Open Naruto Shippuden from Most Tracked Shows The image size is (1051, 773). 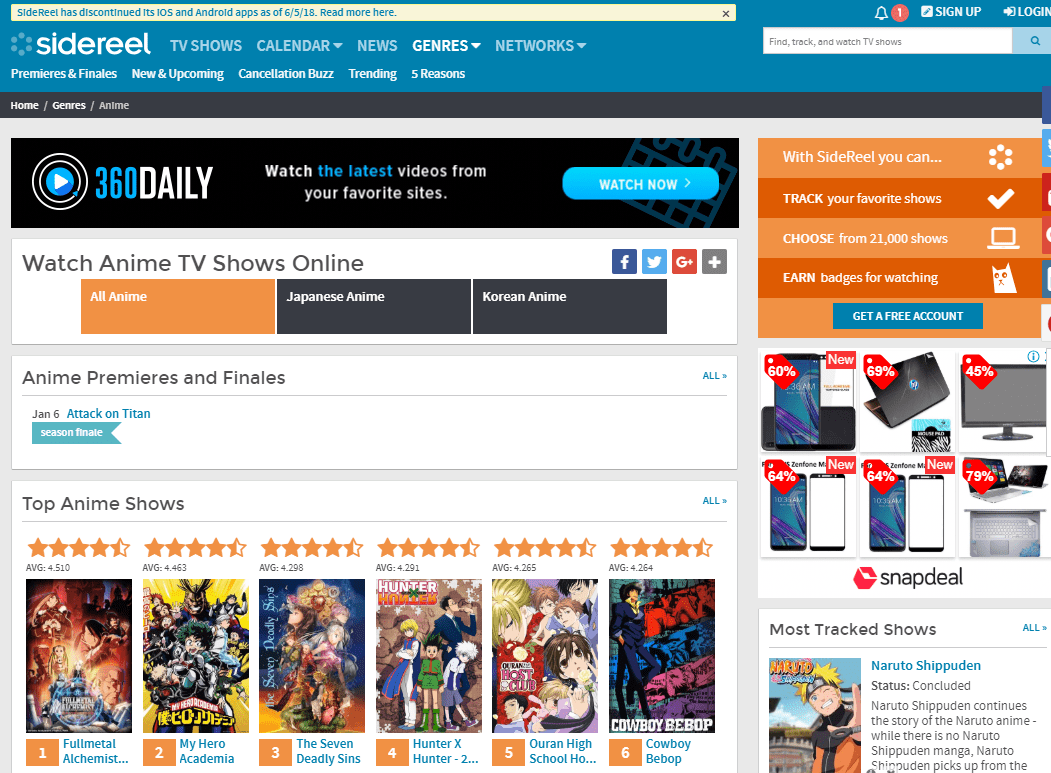tap(925, 665)
